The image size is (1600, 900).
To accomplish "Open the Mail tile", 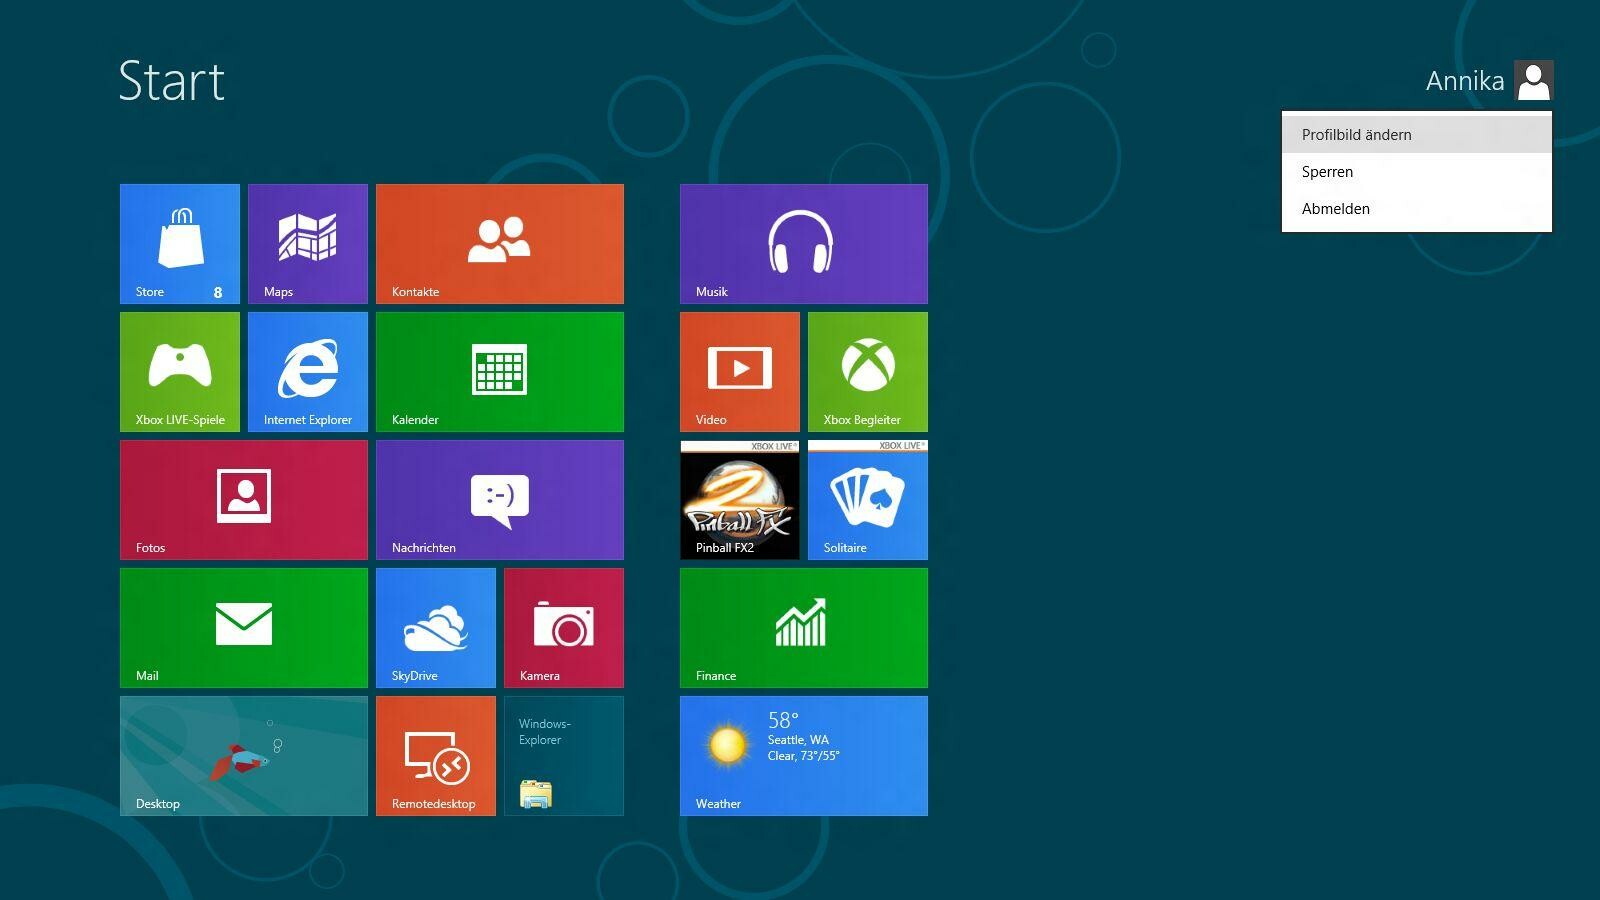I will [244, 627].
